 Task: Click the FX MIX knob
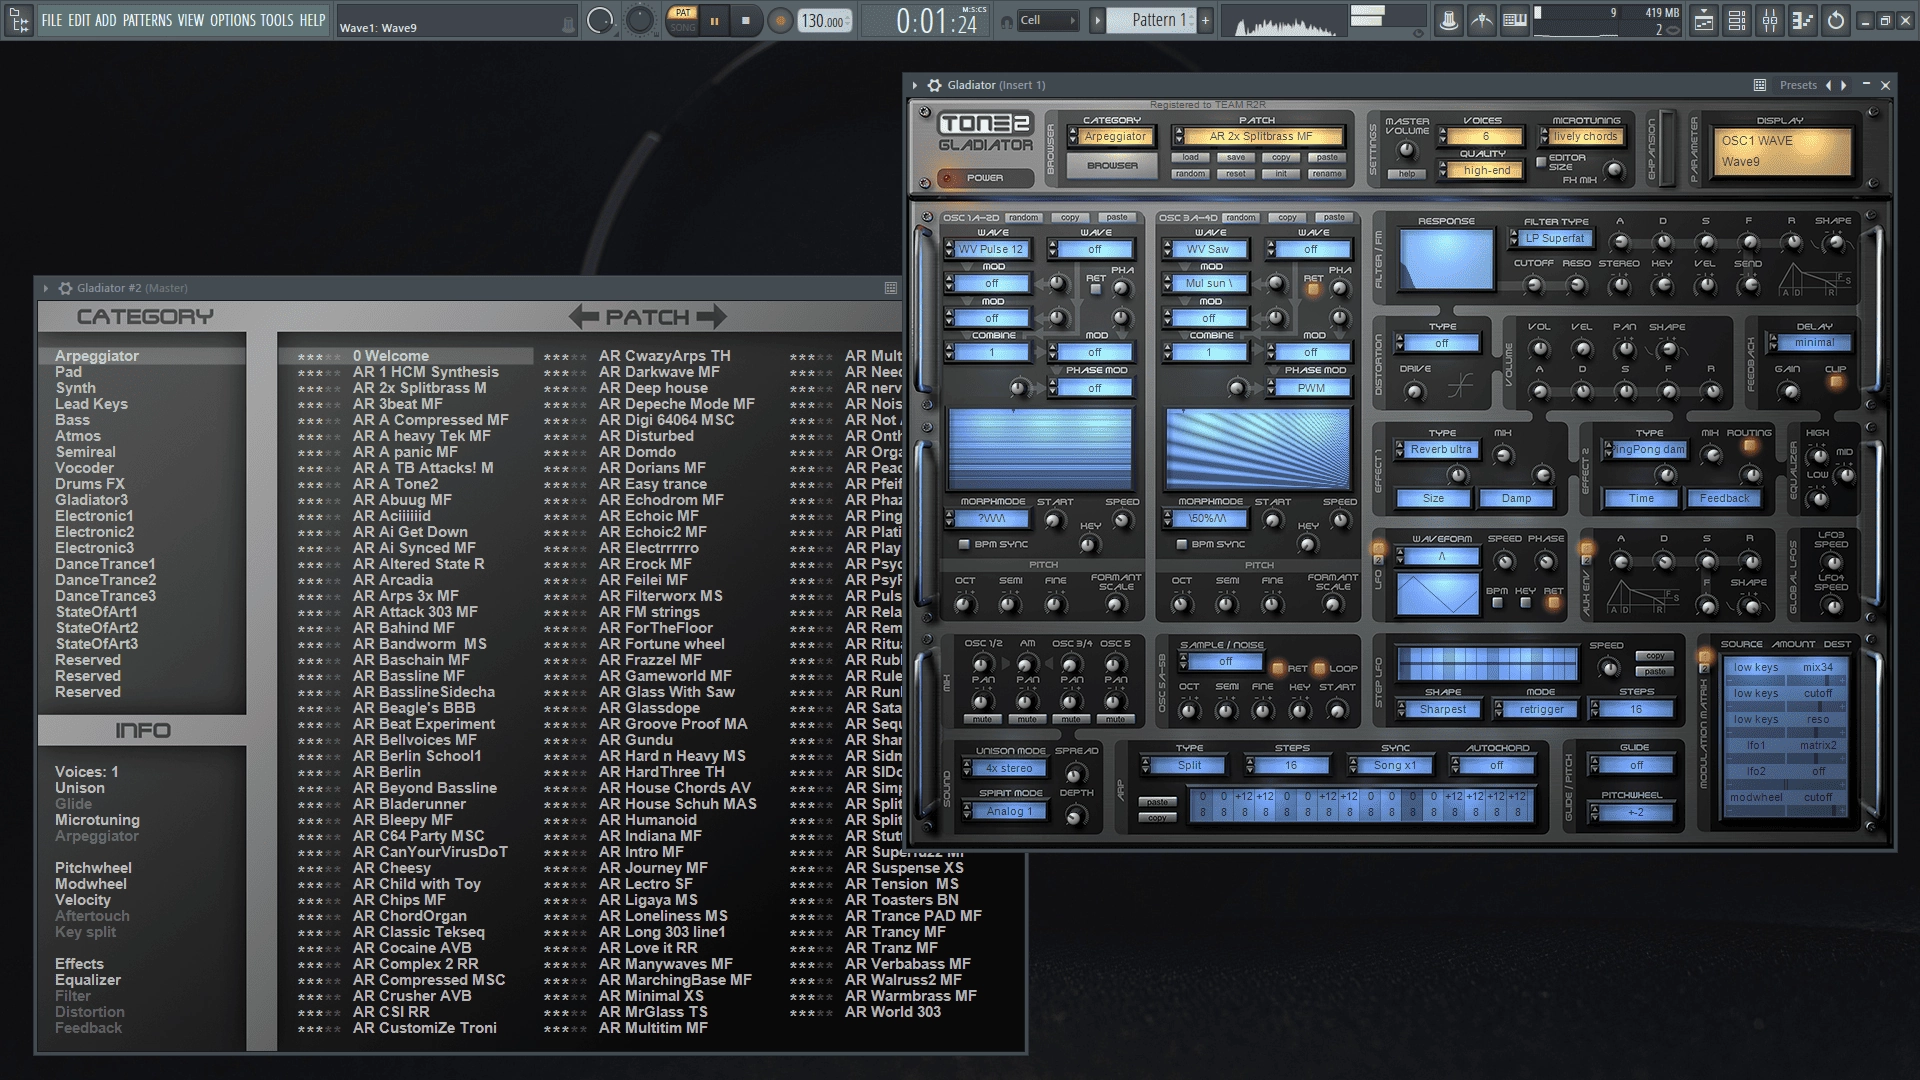pyautogui.click(x=1614, y=172)
